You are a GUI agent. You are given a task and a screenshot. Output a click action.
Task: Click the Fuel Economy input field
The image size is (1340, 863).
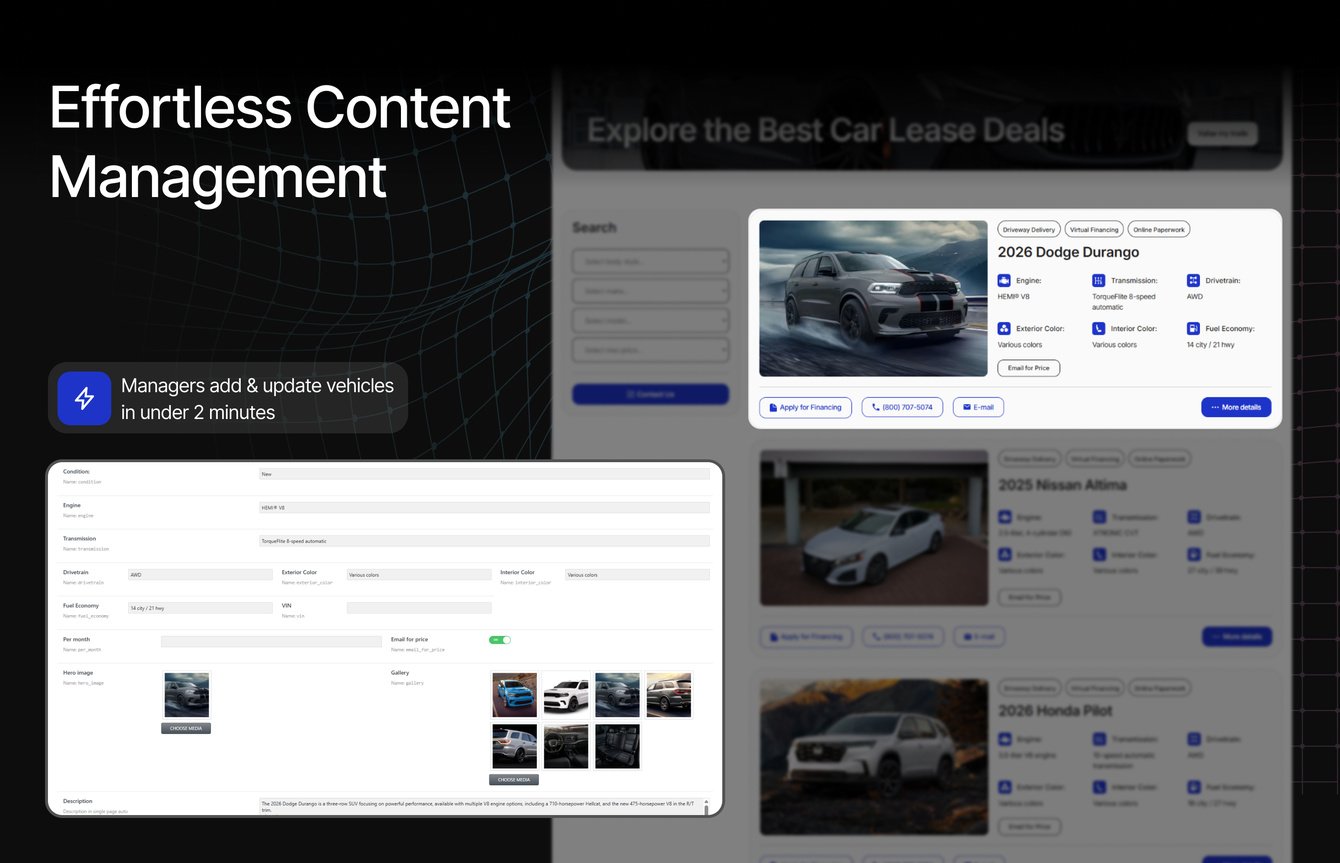(200, 608)
